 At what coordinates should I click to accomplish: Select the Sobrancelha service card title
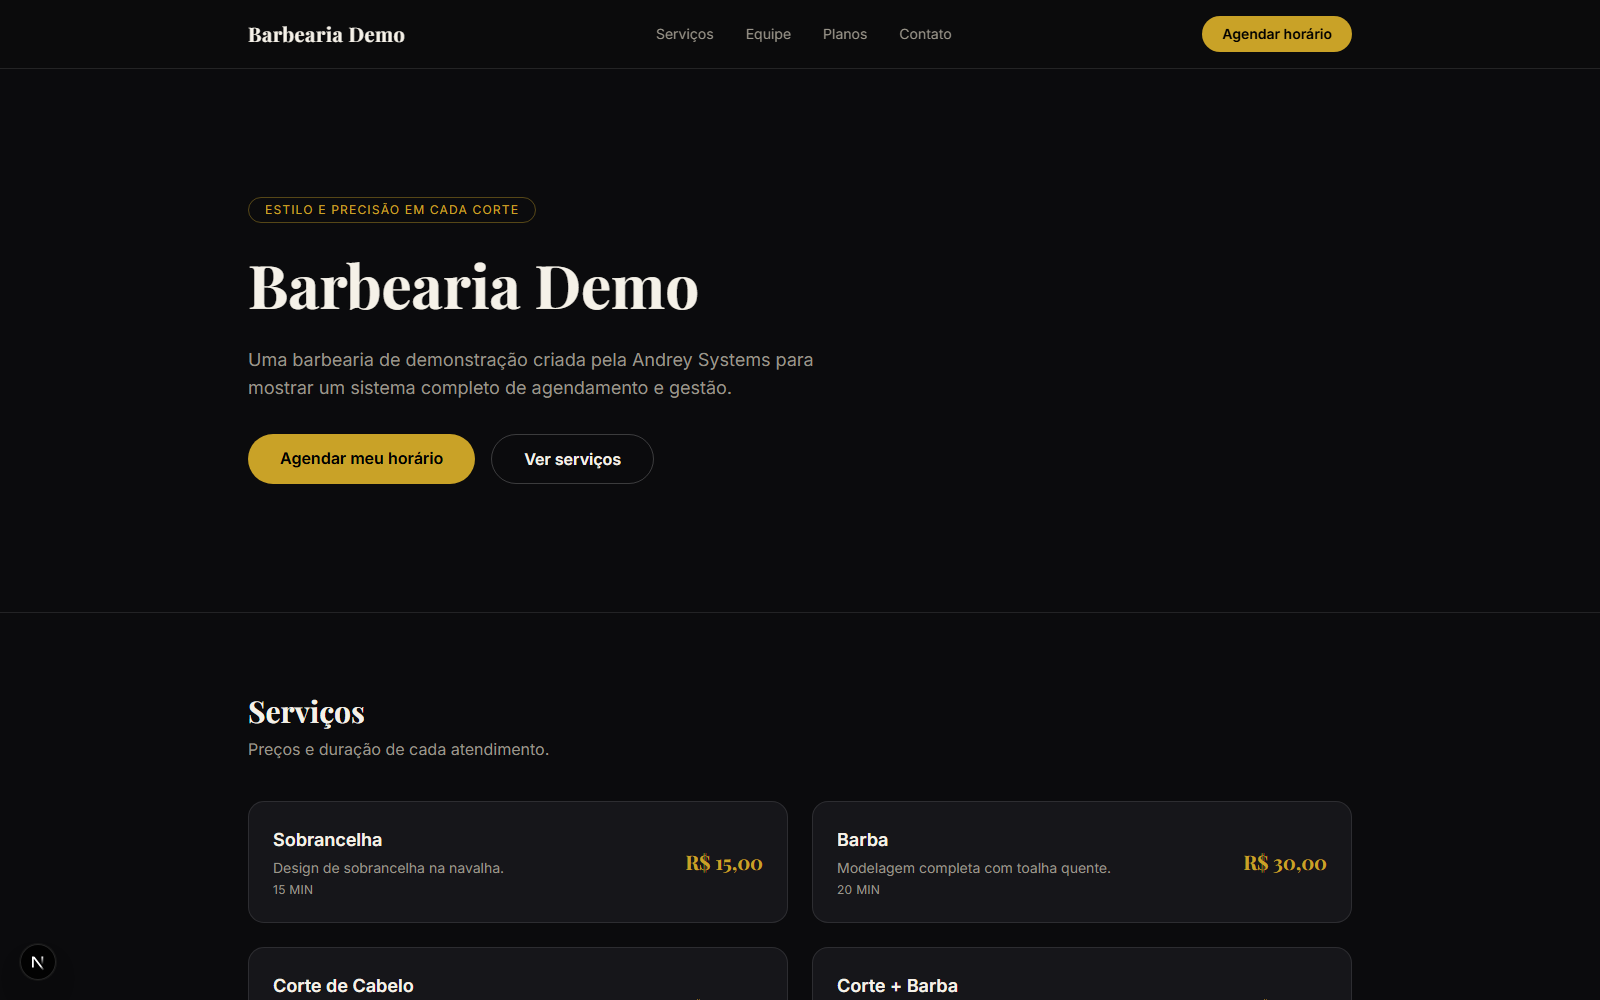(327, 840)
